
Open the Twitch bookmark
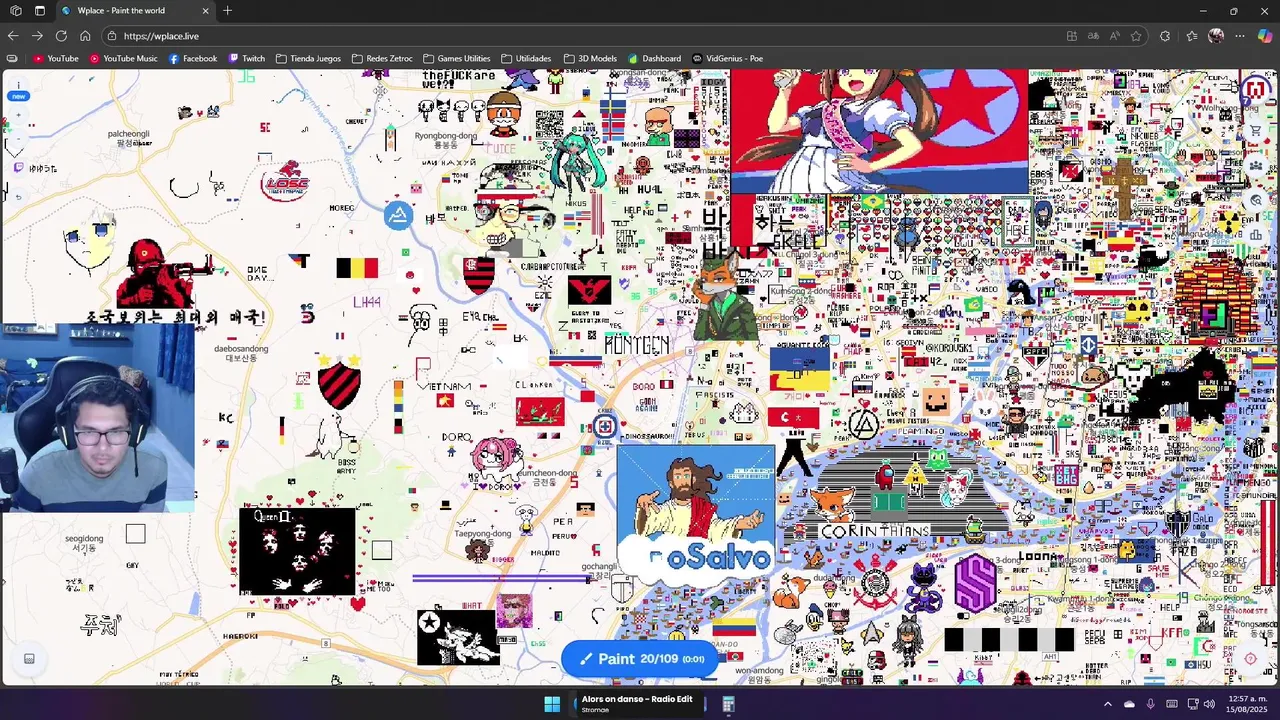click(x=246, y=59)
